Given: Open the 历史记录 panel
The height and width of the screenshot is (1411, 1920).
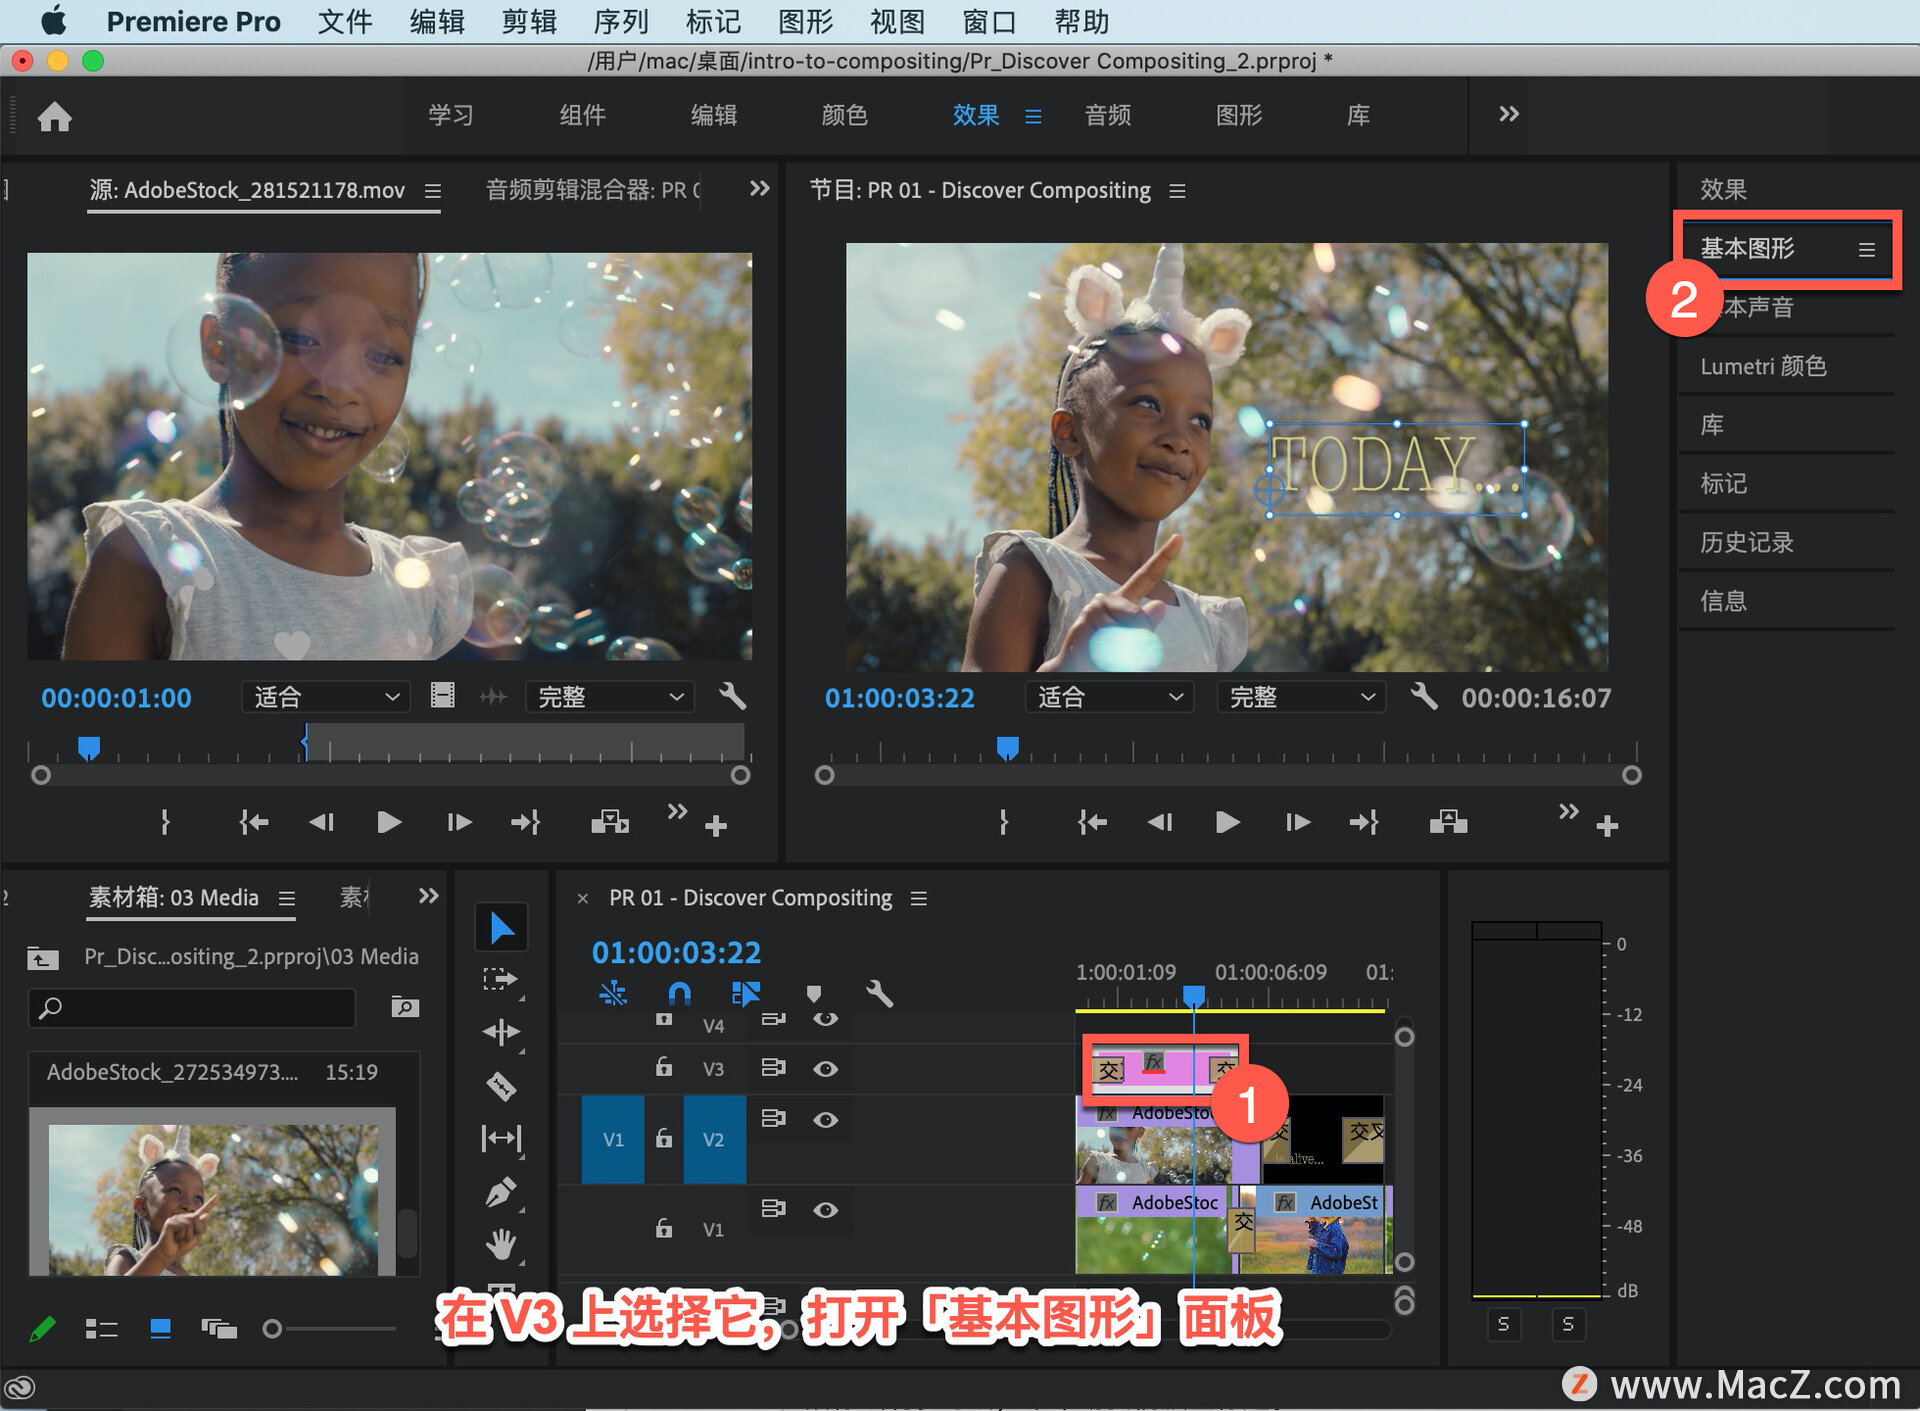Looking at the screenshot, I should [1747, 542].
